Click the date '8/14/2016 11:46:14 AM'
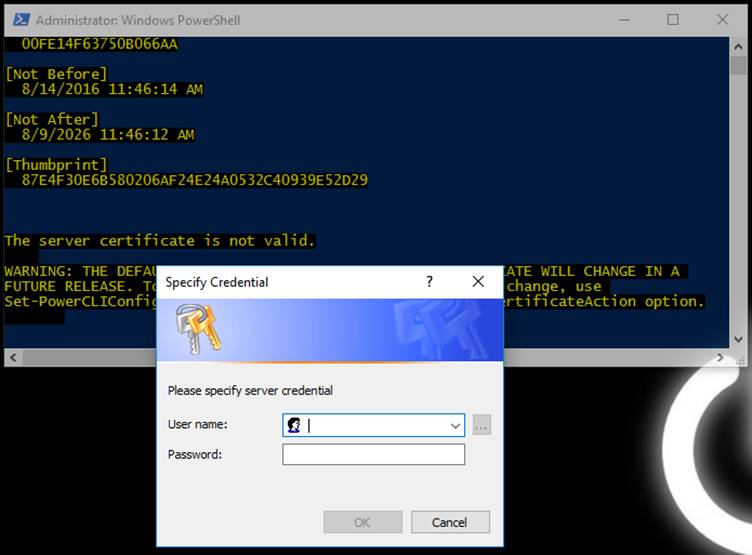The image size is (752, 555). tap(112, 89)
